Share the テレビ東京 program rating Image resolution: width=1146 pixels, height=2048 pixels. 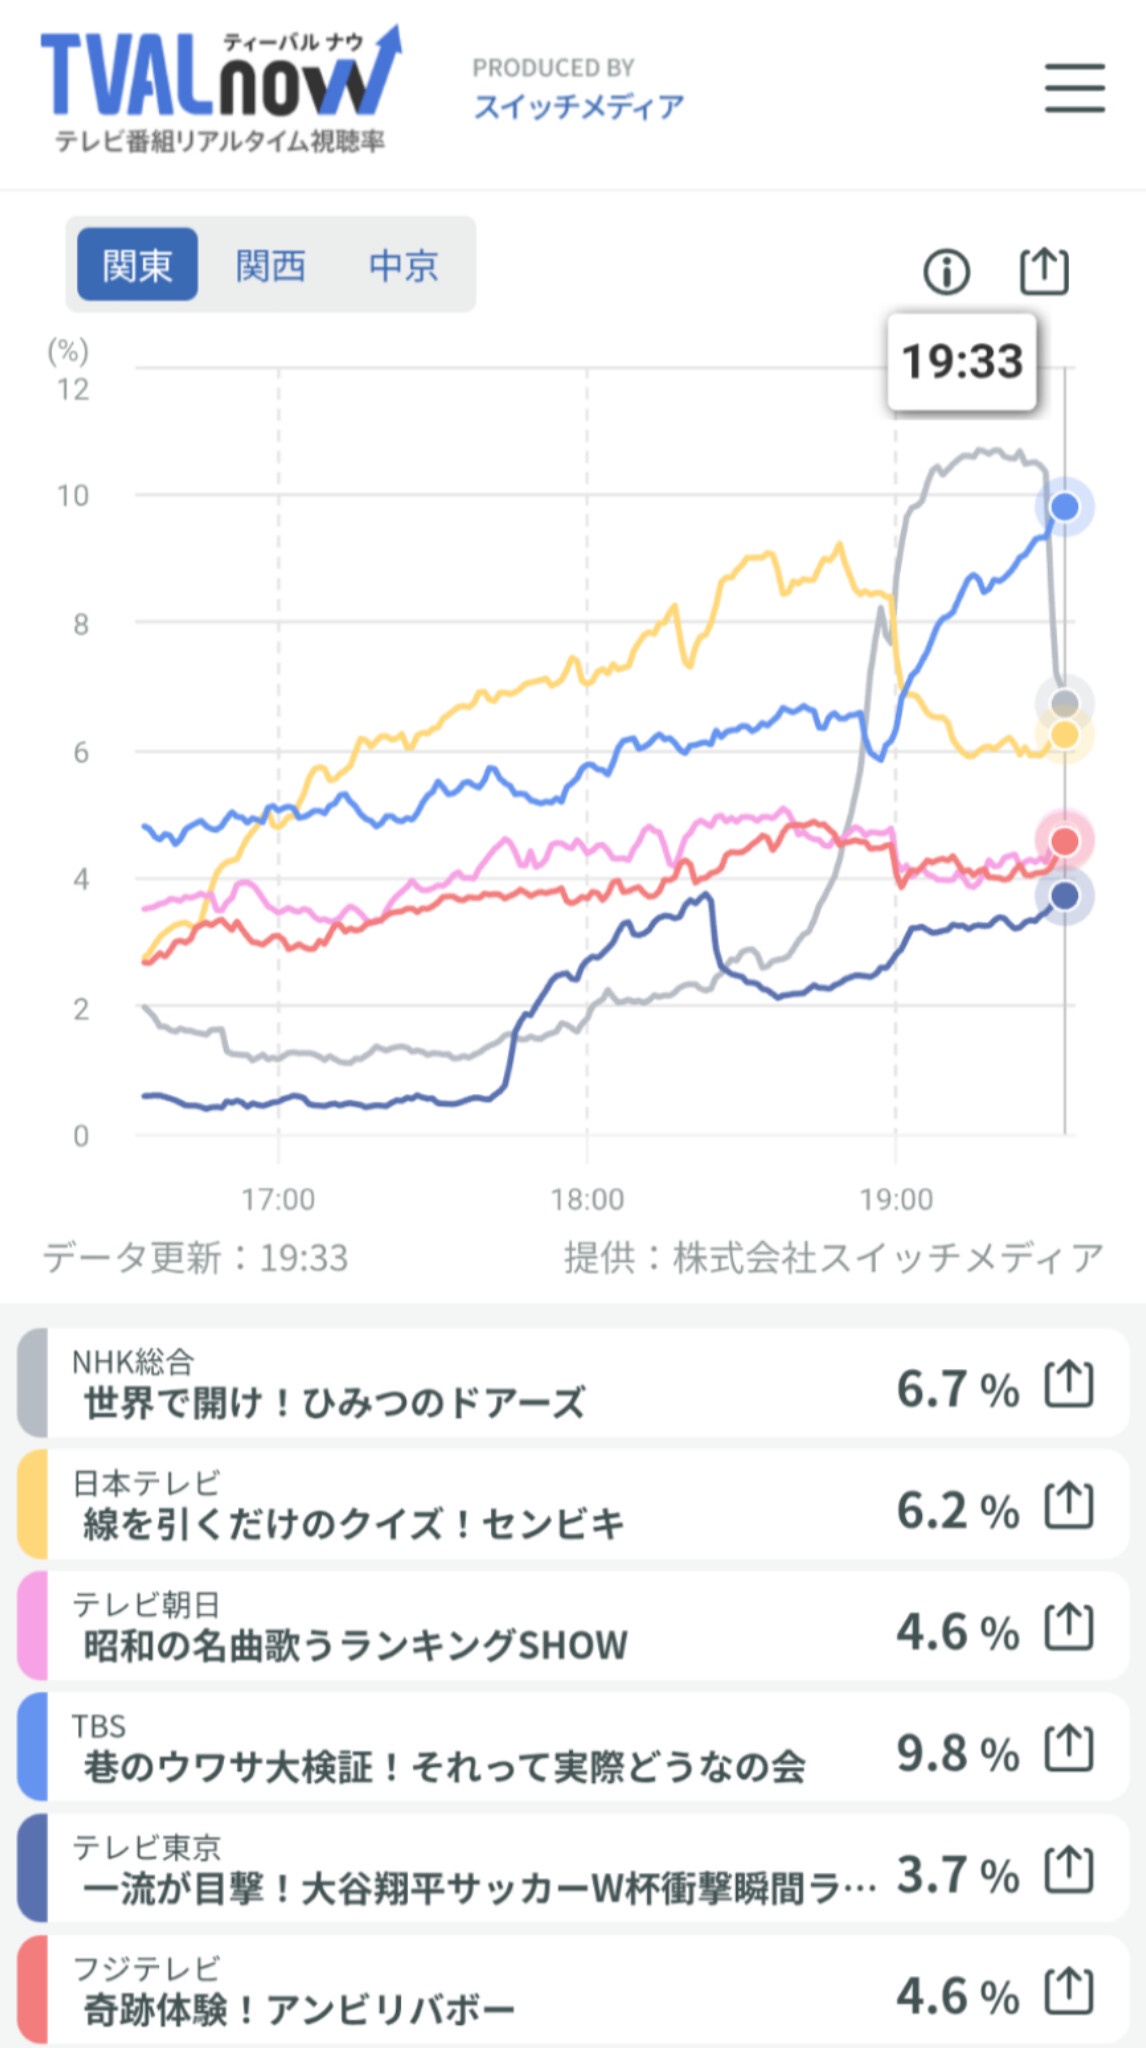(1069, 1870)
